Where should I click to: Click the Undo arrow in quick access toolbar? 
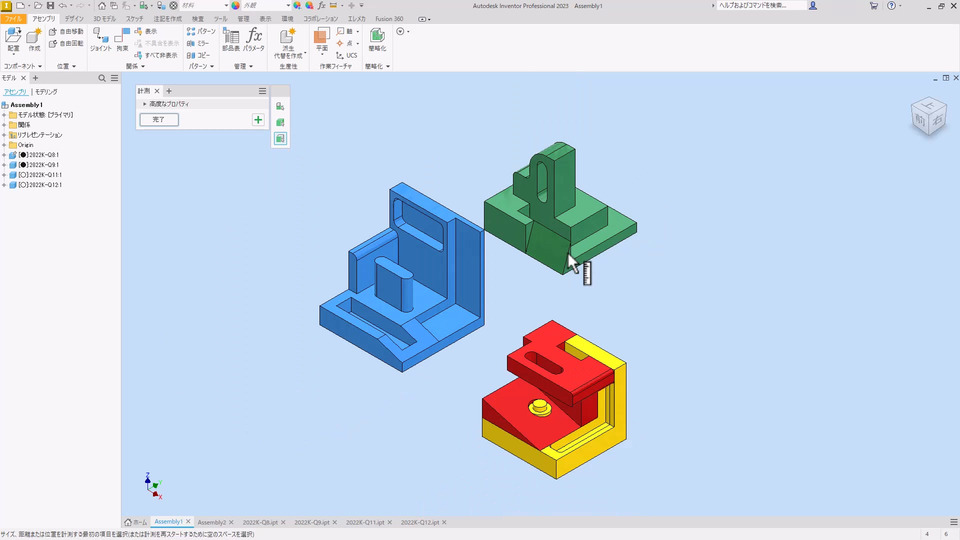[x=62, y=6]
